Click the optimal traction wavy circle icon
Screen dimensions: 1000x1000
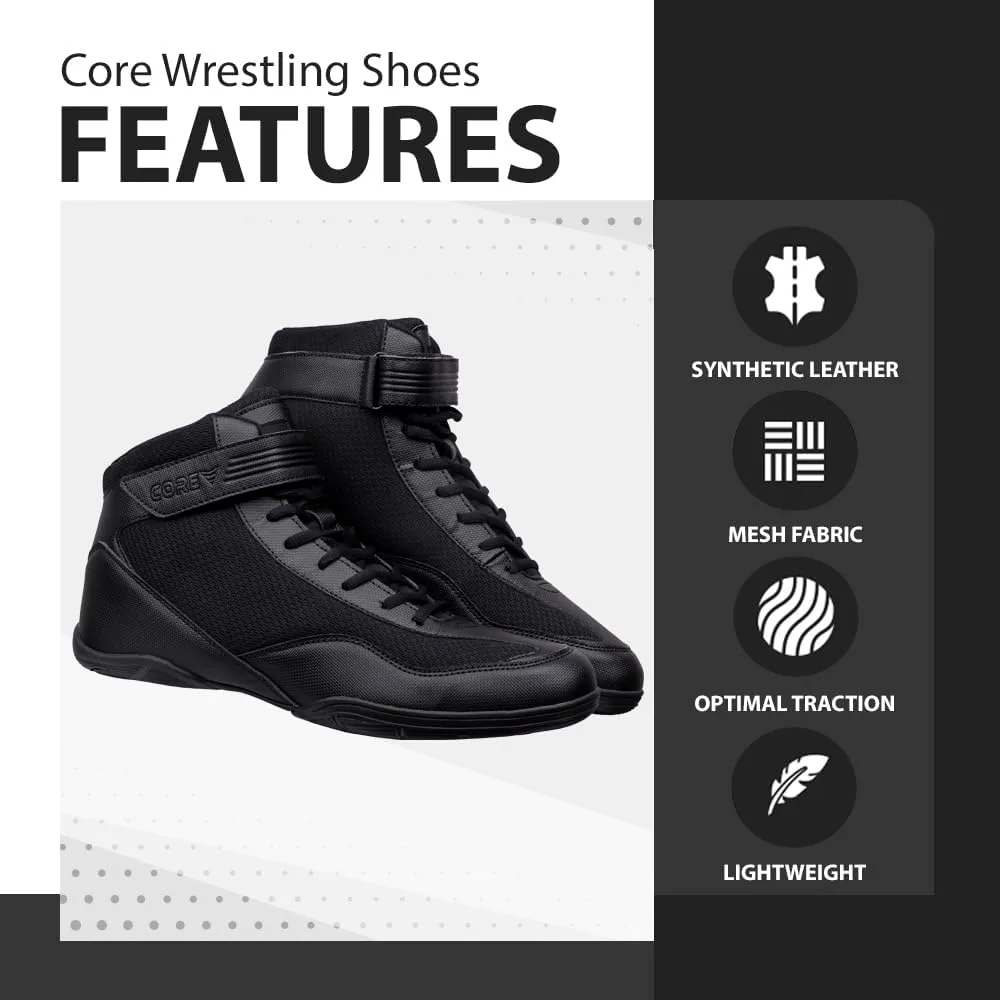click(x=795, y=617)
